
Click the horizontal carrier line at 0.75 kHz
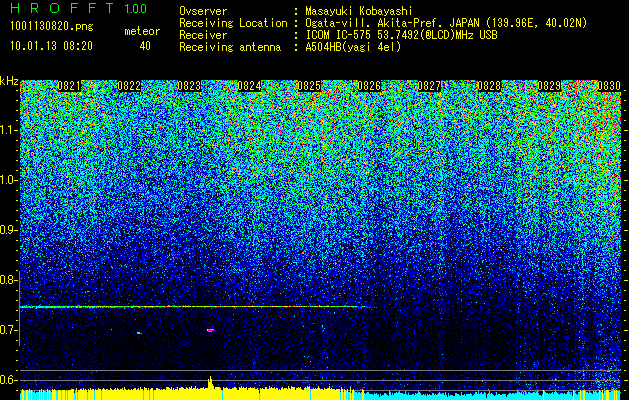(193, 307)
